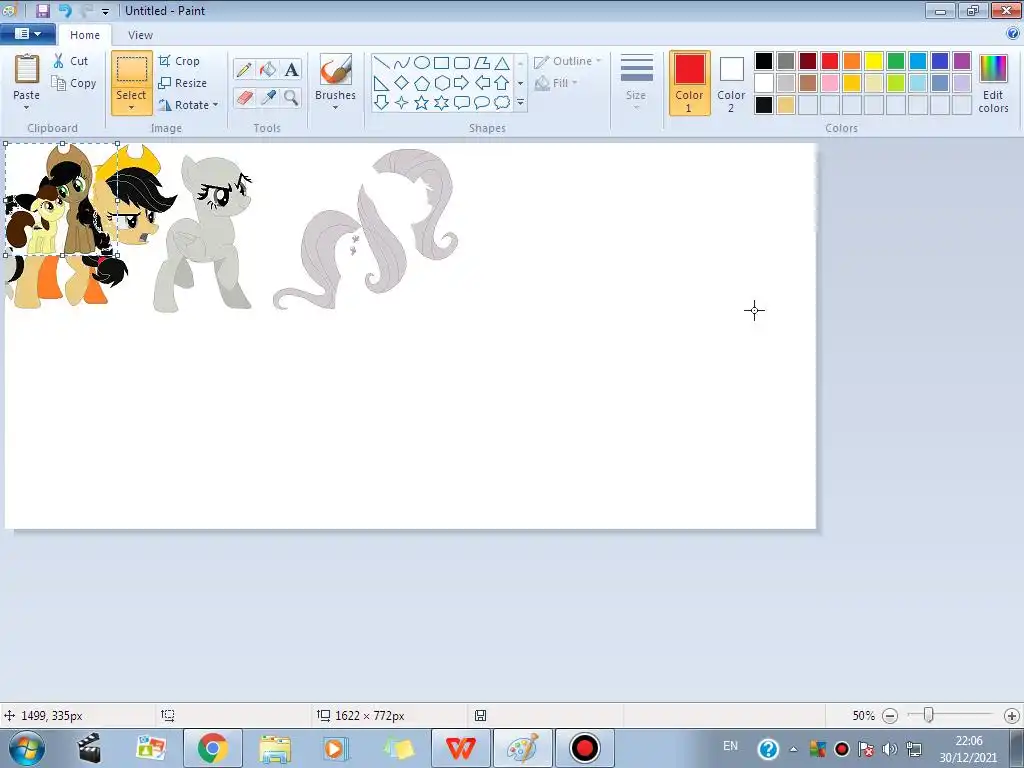This screenshot has height=768, width=1024.
Task: Select the Fill with color bucket tool
Action: (268, 69)
